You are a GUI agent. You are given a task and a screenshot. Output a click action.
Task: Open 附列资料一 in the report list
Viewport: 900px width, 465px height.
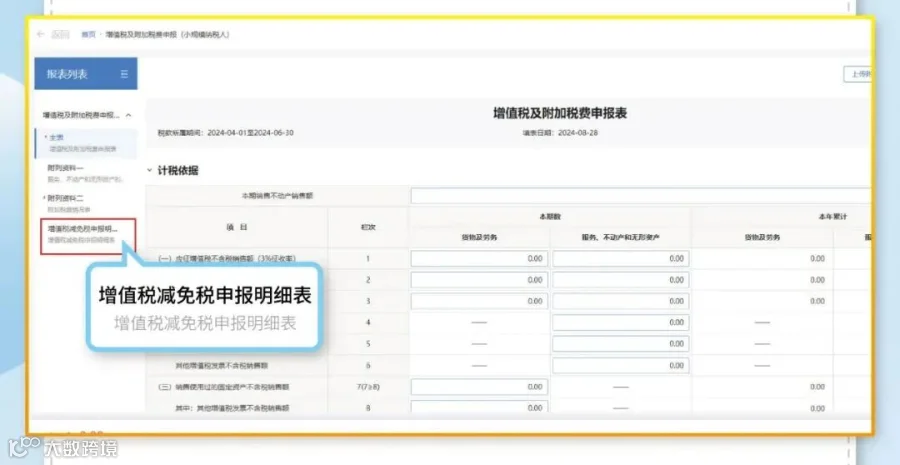86,173
